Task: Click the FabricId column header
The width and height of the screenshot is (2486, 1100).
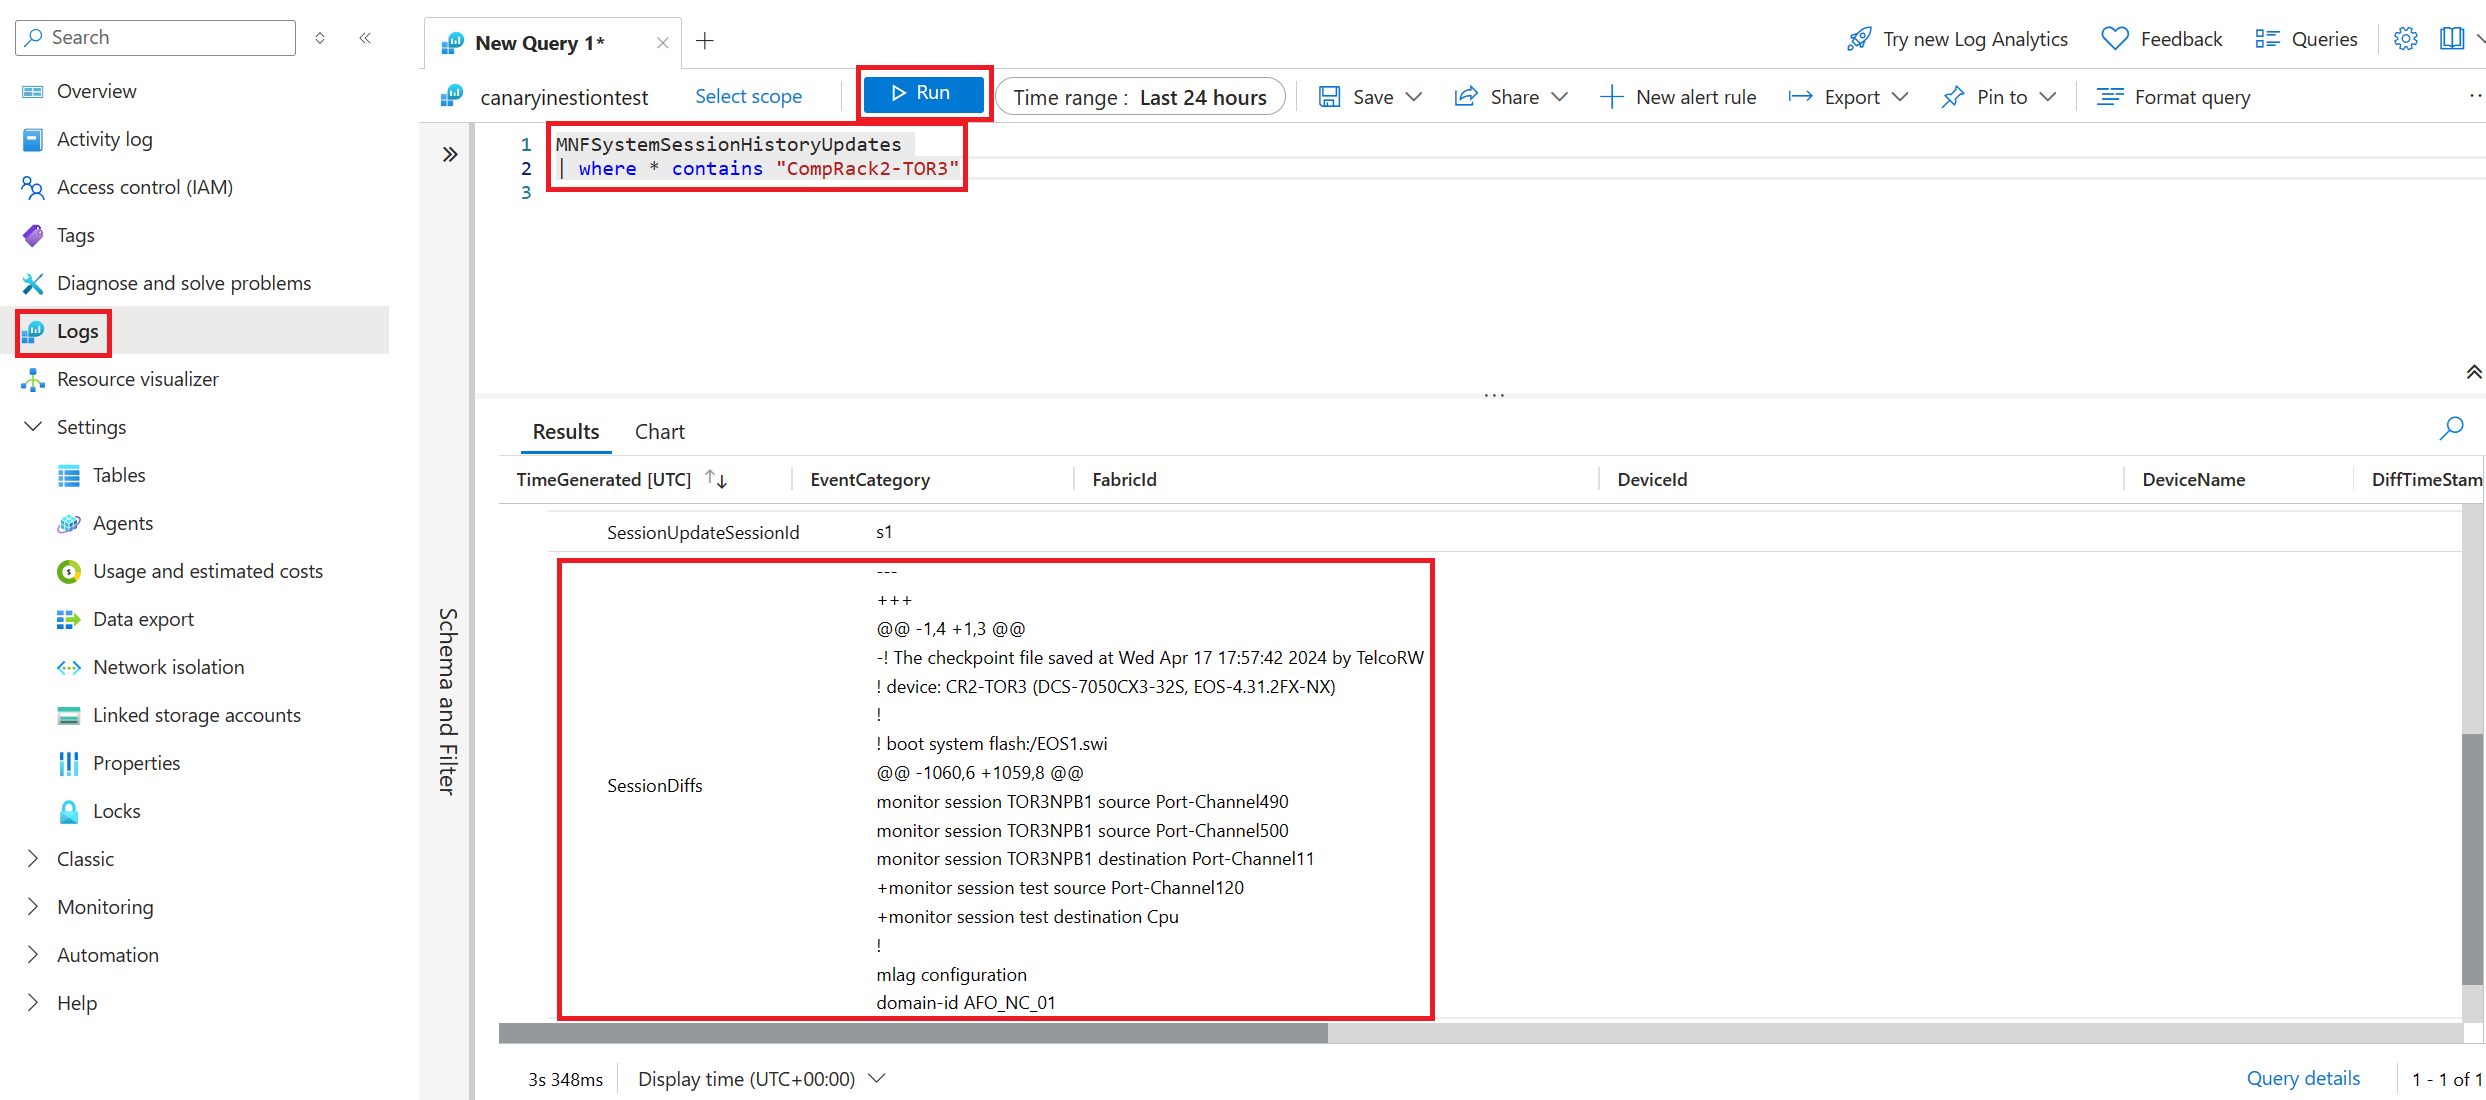Action: click(x=1124, y=479)
